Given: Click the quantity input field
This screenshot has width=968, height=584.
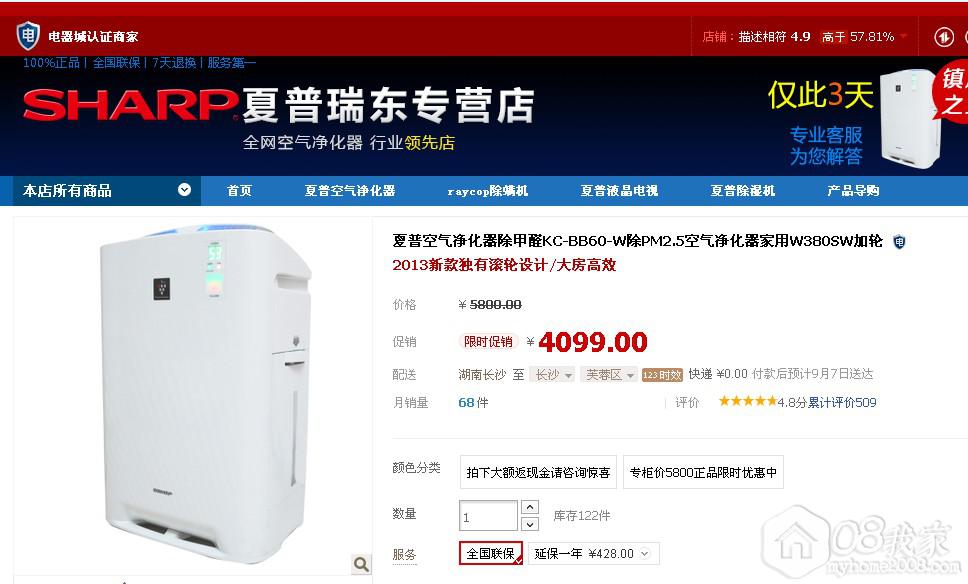Looking at the screenshot, I should tap(488, 515).
